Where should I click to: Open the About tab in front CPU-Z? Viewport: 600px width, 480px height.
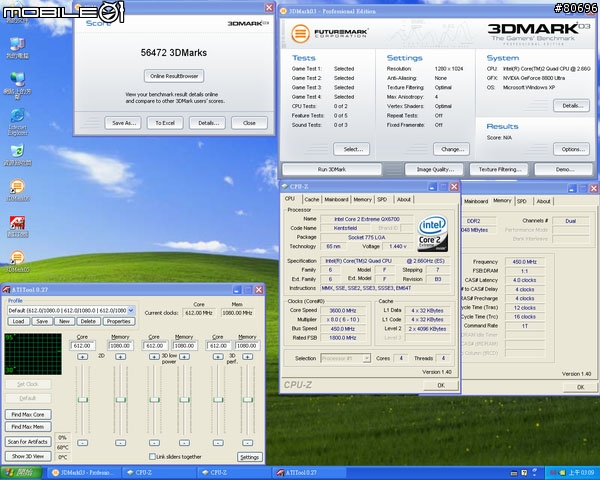tap(404, 199)
